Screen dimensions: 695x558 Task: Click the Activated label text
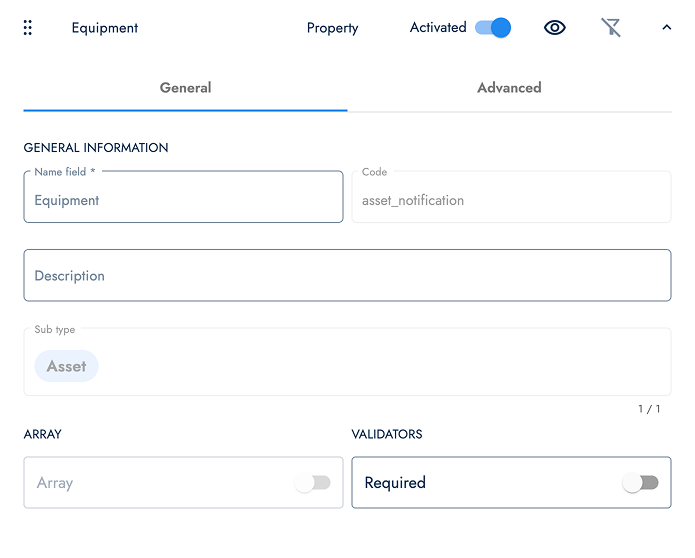(438, 28)
